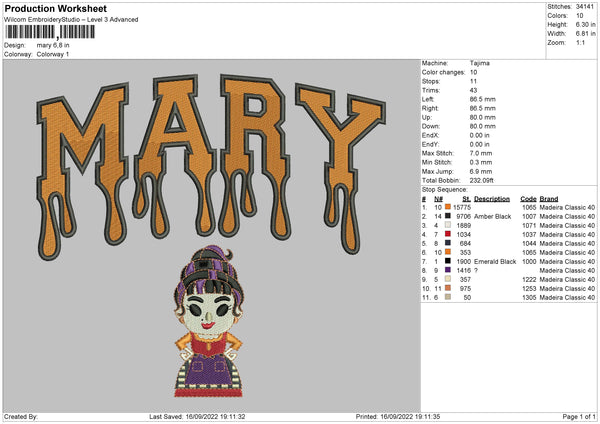Click the Production Worksheet title
Image resolution: width=600 pixels, height=424 pixels.
pos(56,9)
